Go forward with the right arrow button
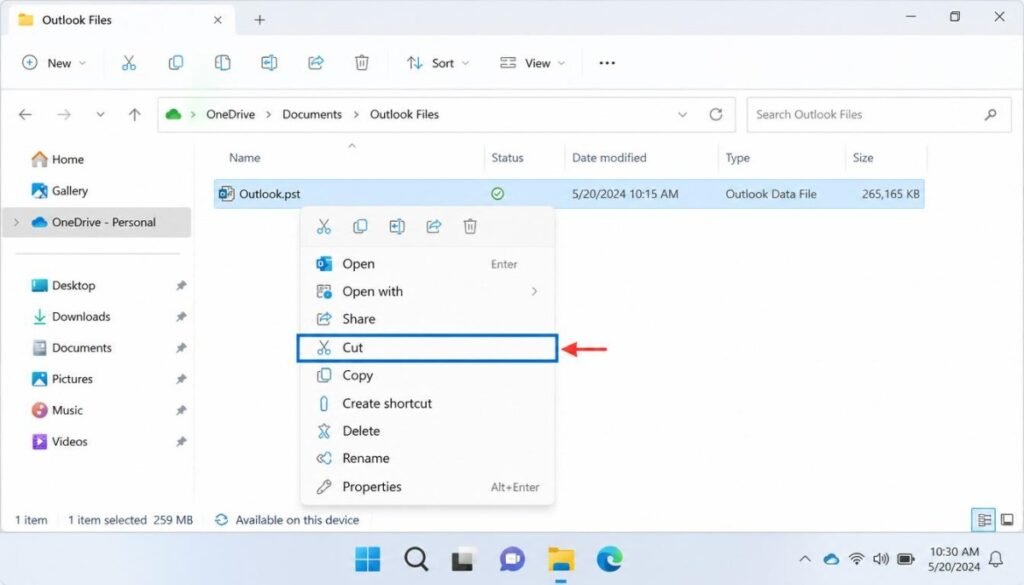The height and width of the screenshot is (585, 1024). coord(63,114)
